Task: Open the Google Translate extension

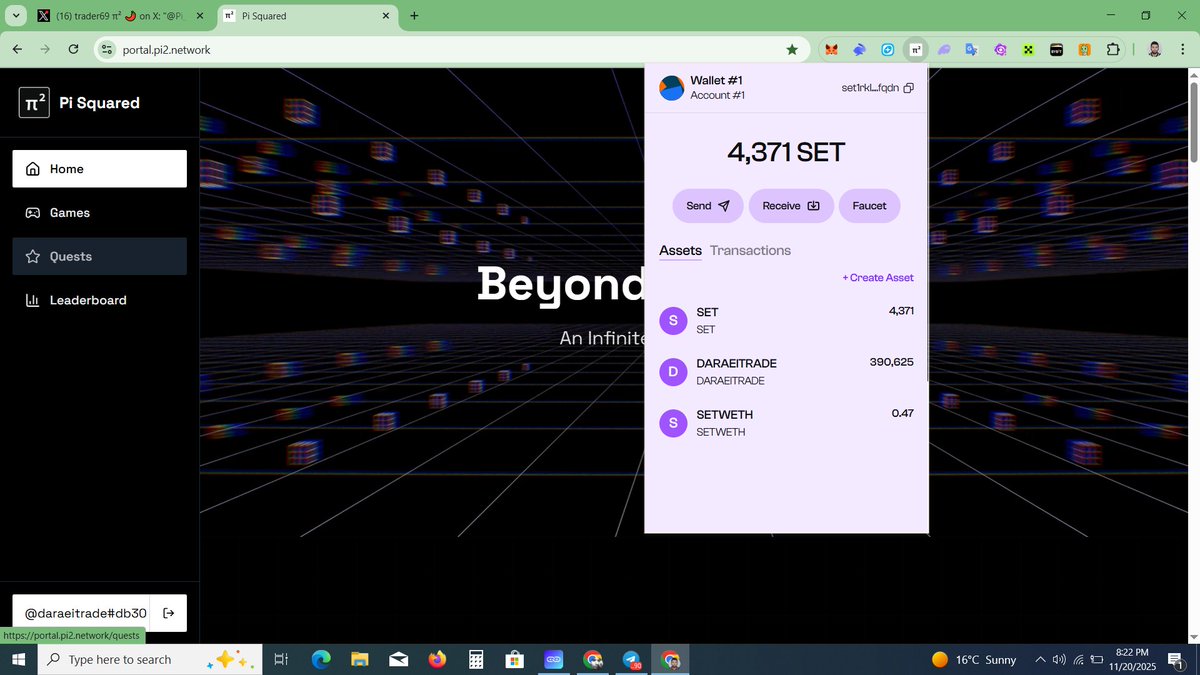Action: pyautogui.click(x=971, y=49)
